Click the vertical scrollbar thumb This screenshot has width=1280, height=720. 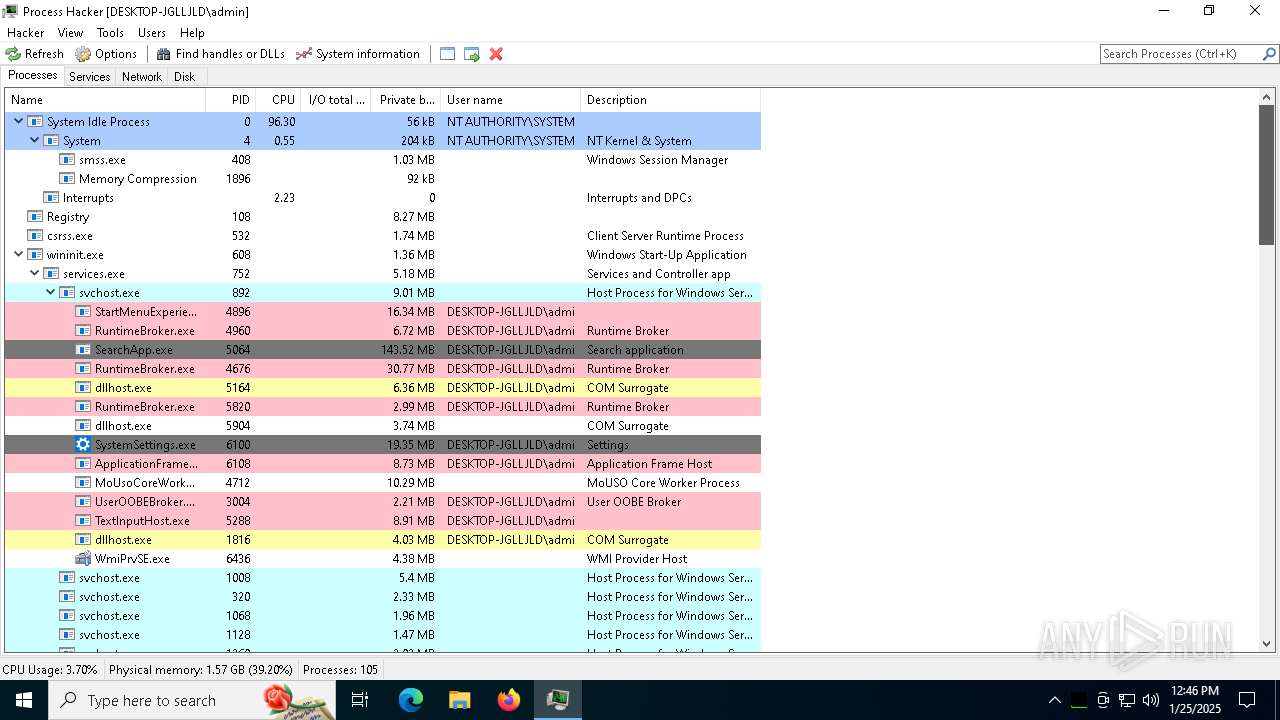coord(1267,175)
